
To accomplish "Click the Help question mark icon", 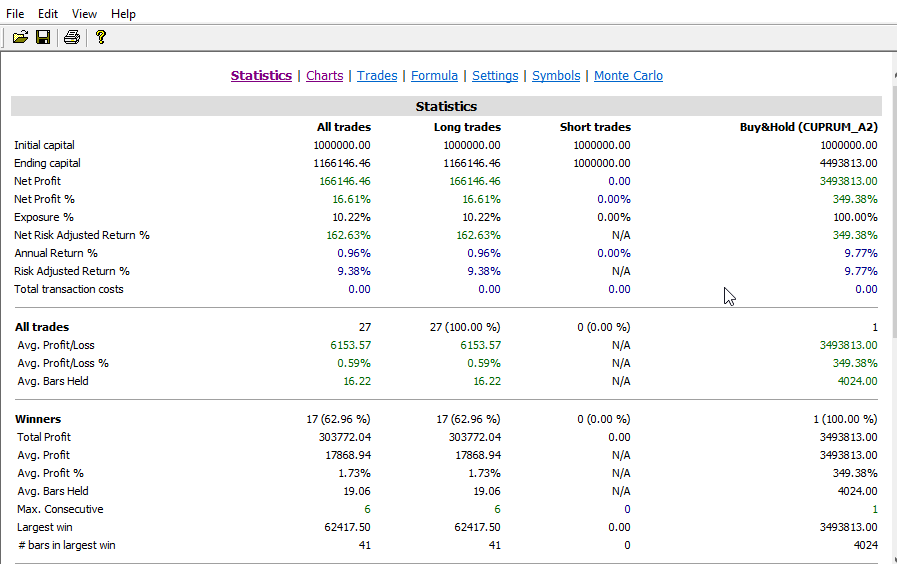I will coord(101,38).
